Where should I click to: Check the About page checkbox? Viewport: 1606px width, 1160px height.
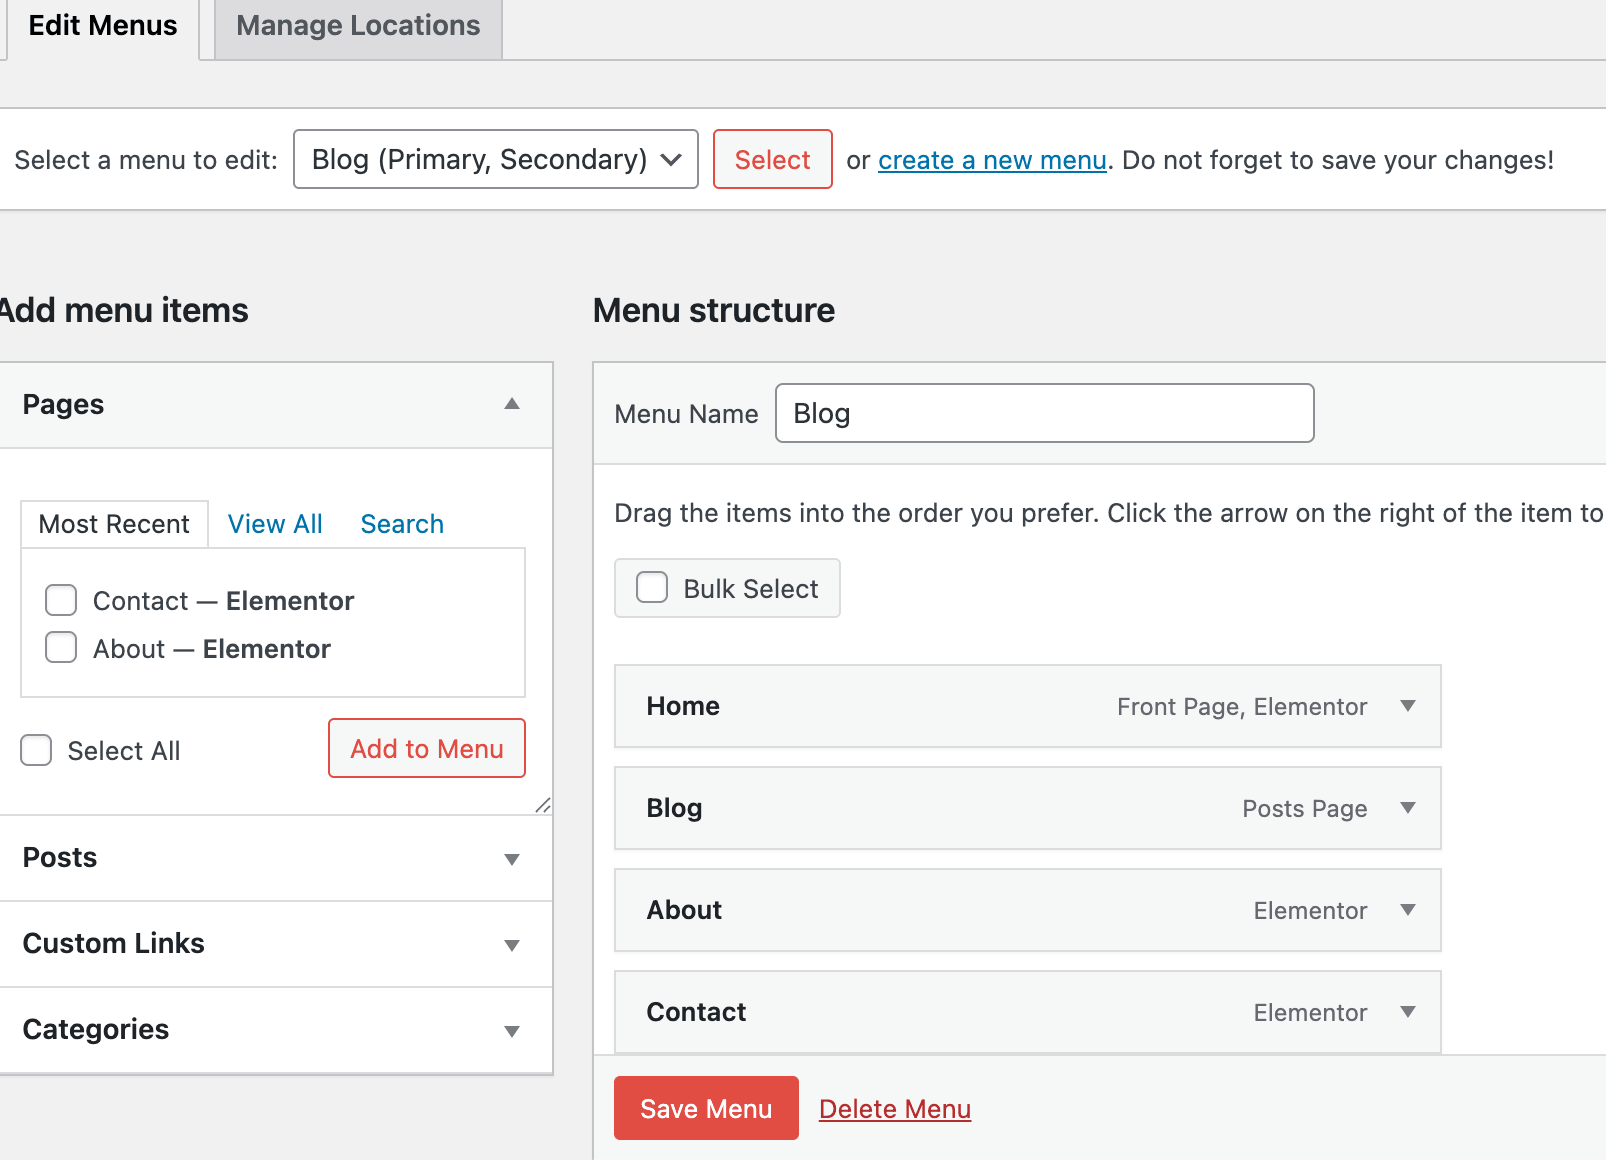61,648
